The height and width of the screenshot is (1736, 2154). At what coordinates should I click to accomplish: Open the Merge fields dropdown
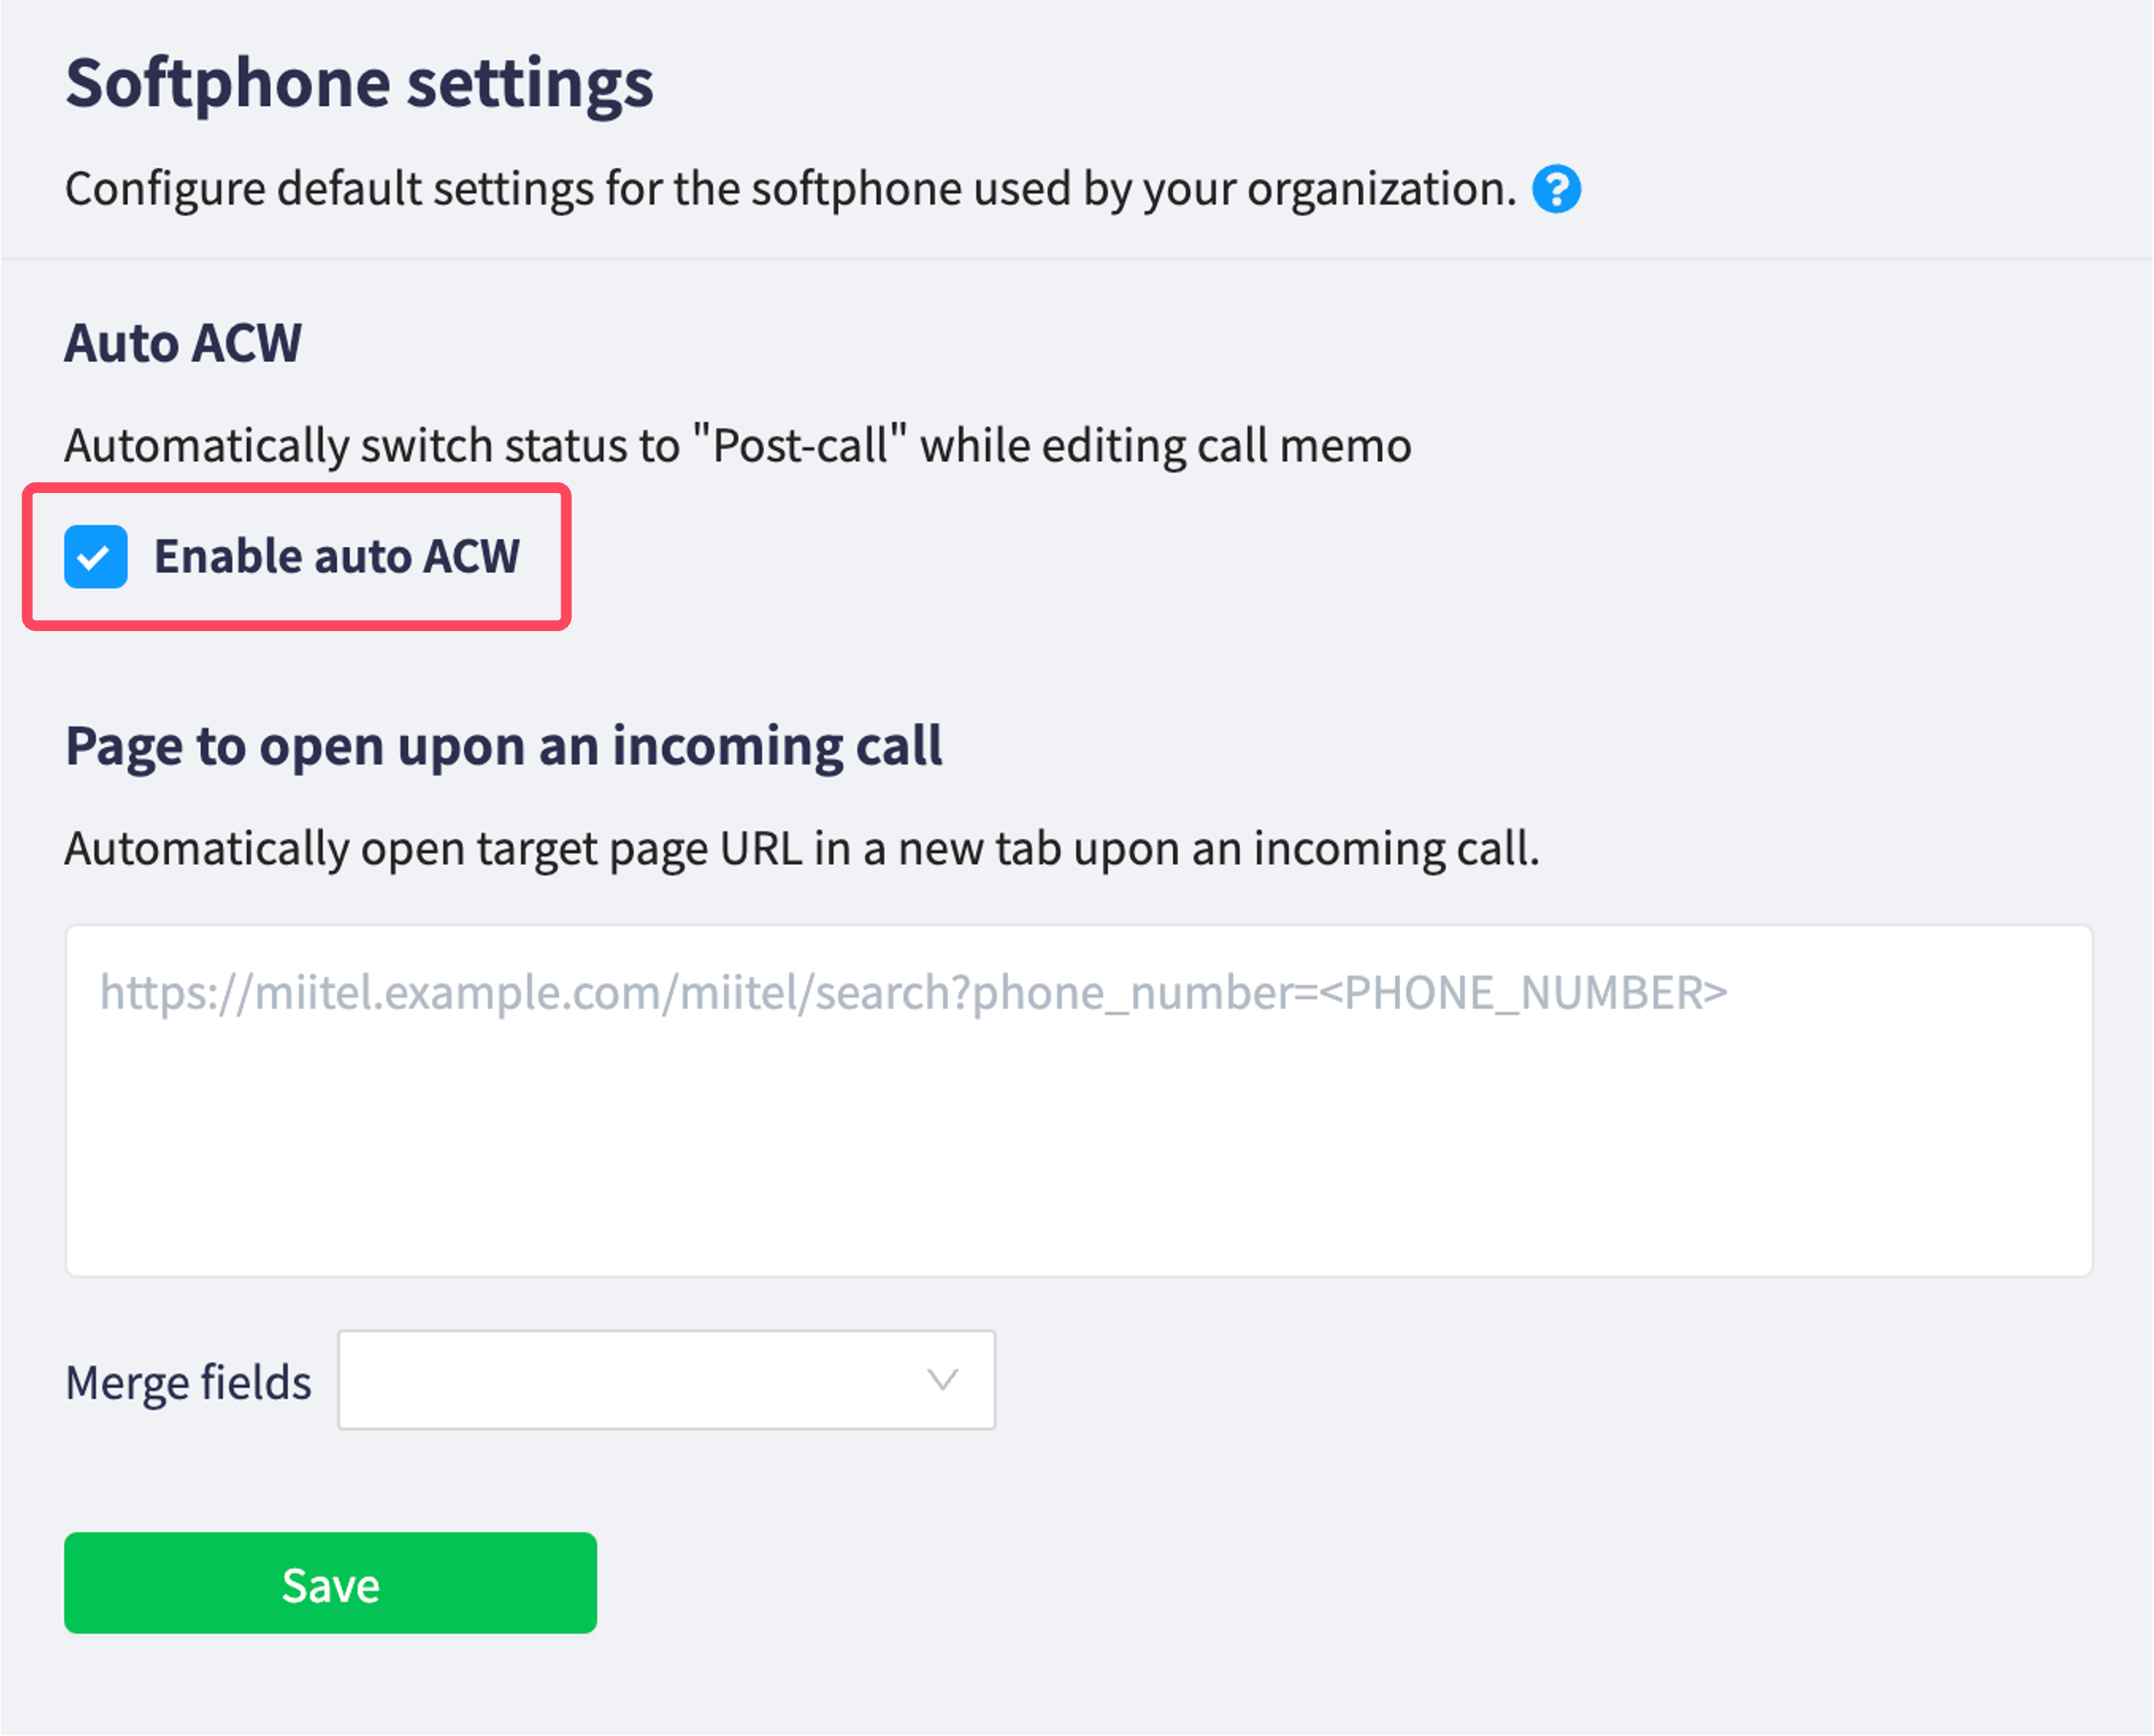pos(667,1379)
